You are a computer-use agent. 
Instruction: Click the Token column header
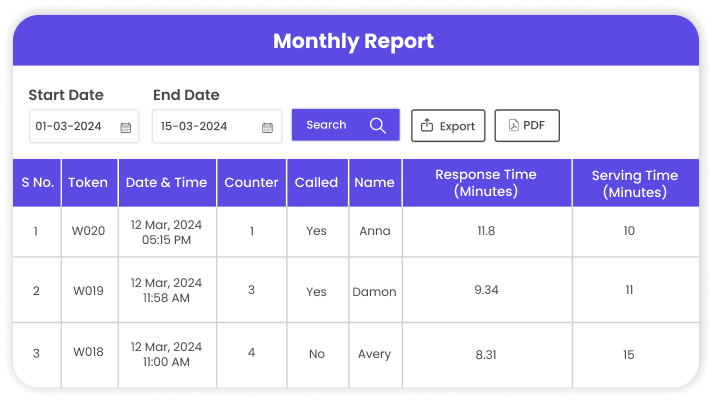[x=88, y=183]
